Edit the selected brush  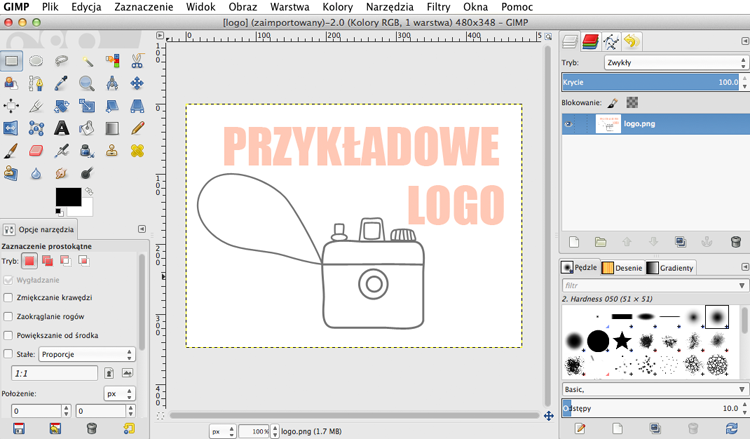click(x=580, y=428)
